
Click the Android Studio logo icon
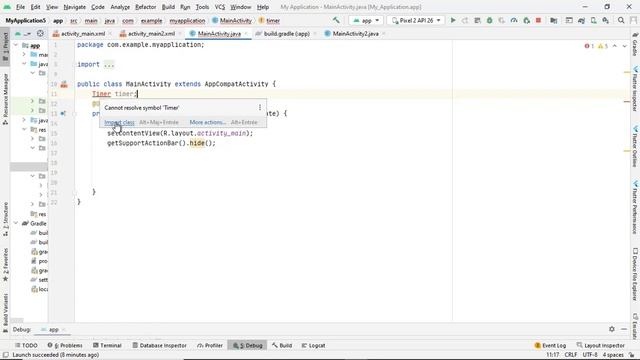click(x=7, y=7)
